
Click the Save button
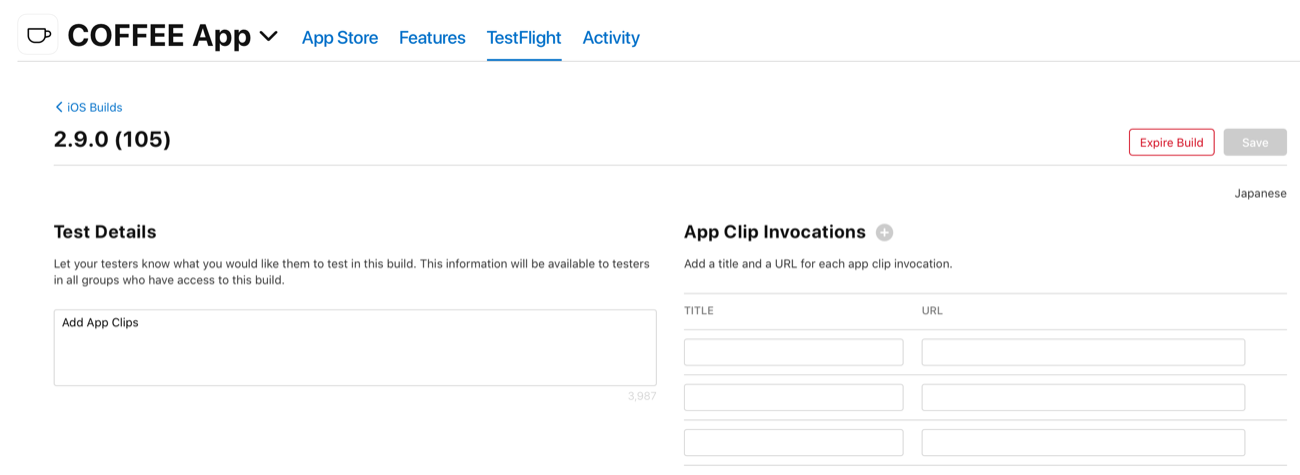click(x=1255, y=142)
